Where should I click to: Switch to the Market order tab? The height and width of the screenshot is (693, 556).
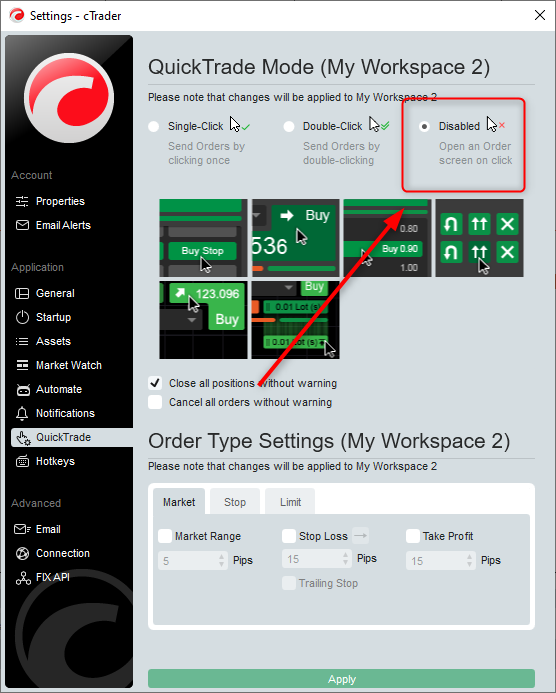click(179, 502)
